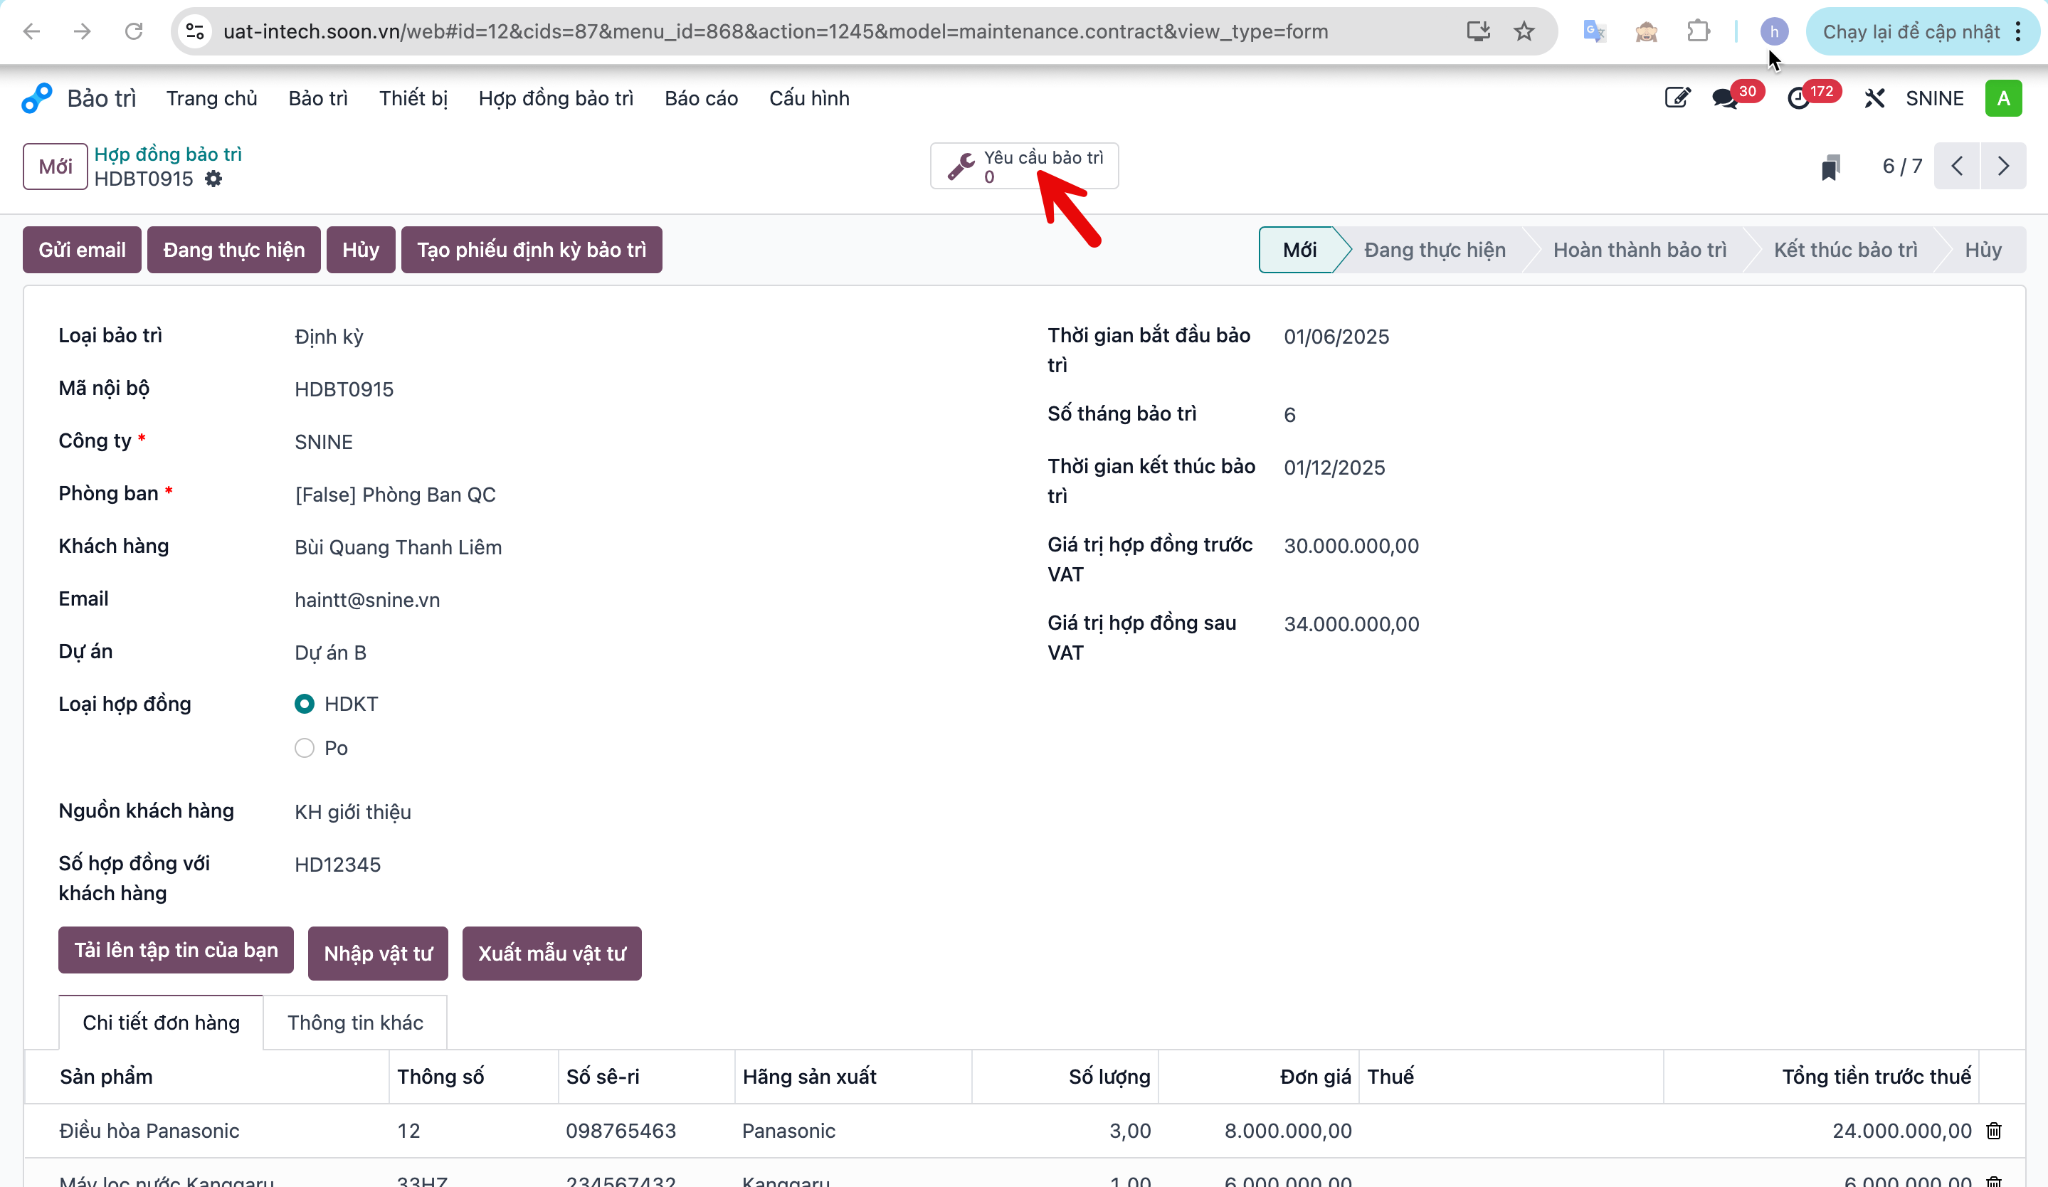Image resolution: width=2048 pixels, height=1187 pixels.
Task: Click the Tạo phiếu định kỳ bảo trì button
Action: [x=531, y=250]
